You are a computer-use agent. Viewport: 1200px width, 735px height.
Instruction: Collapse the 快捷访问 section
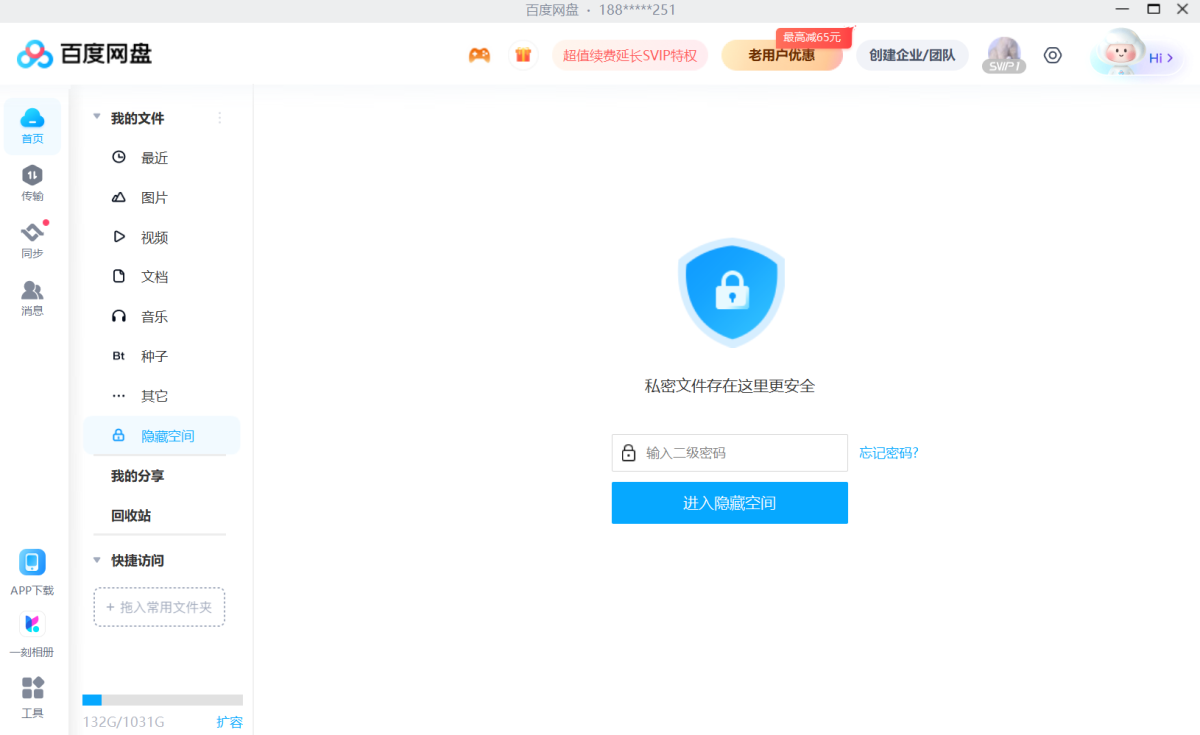pos(97,560)
